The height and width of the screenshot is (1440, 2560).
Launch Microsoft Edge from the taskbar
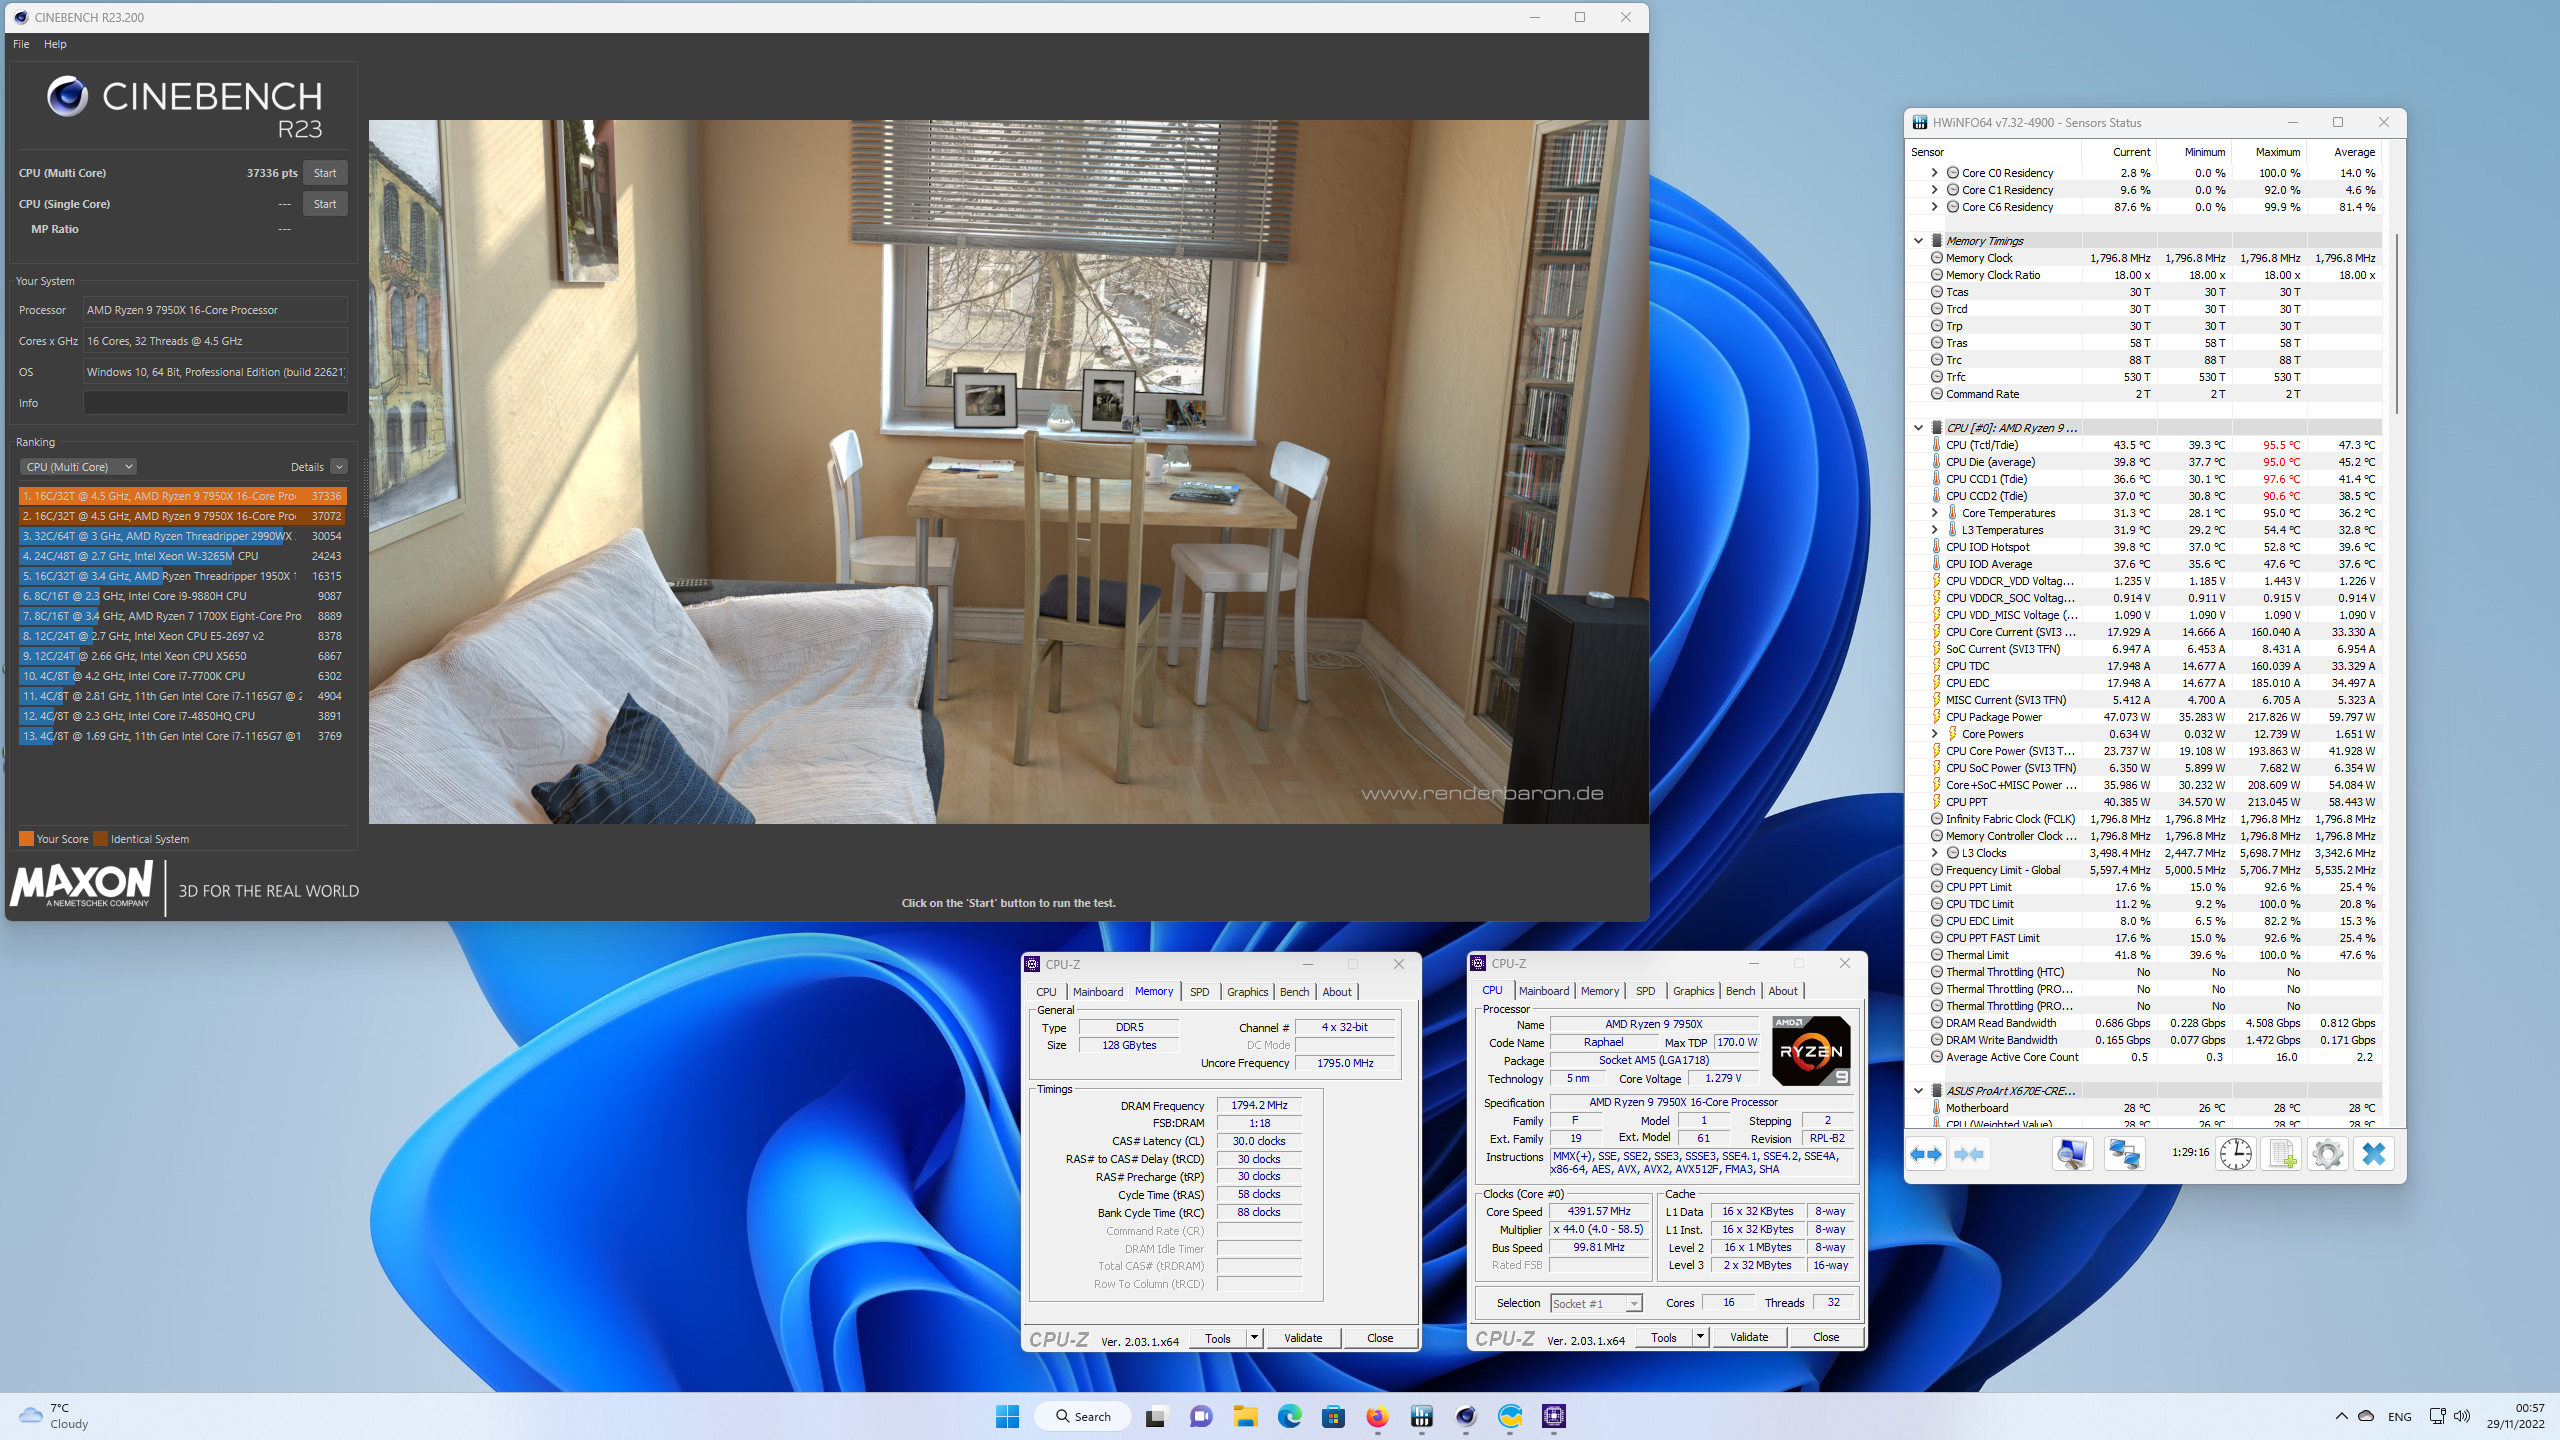click(x=1290, y=1416)
